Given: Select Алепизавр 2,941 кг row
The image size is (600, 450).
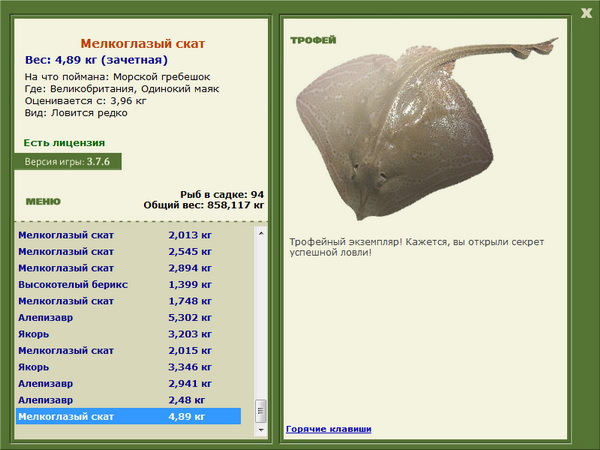Looking at the screenshot, I should (129, 383).
